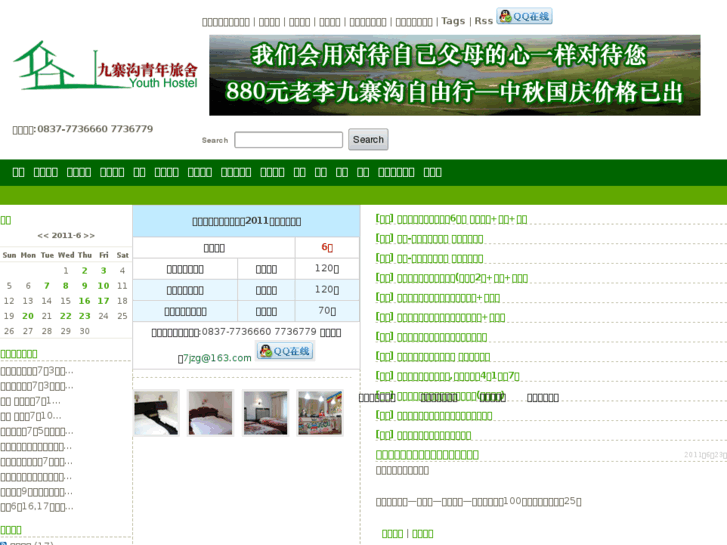Click the Sat column header in calendar
The width and height of the screenshot is (727, 545).
122,255
